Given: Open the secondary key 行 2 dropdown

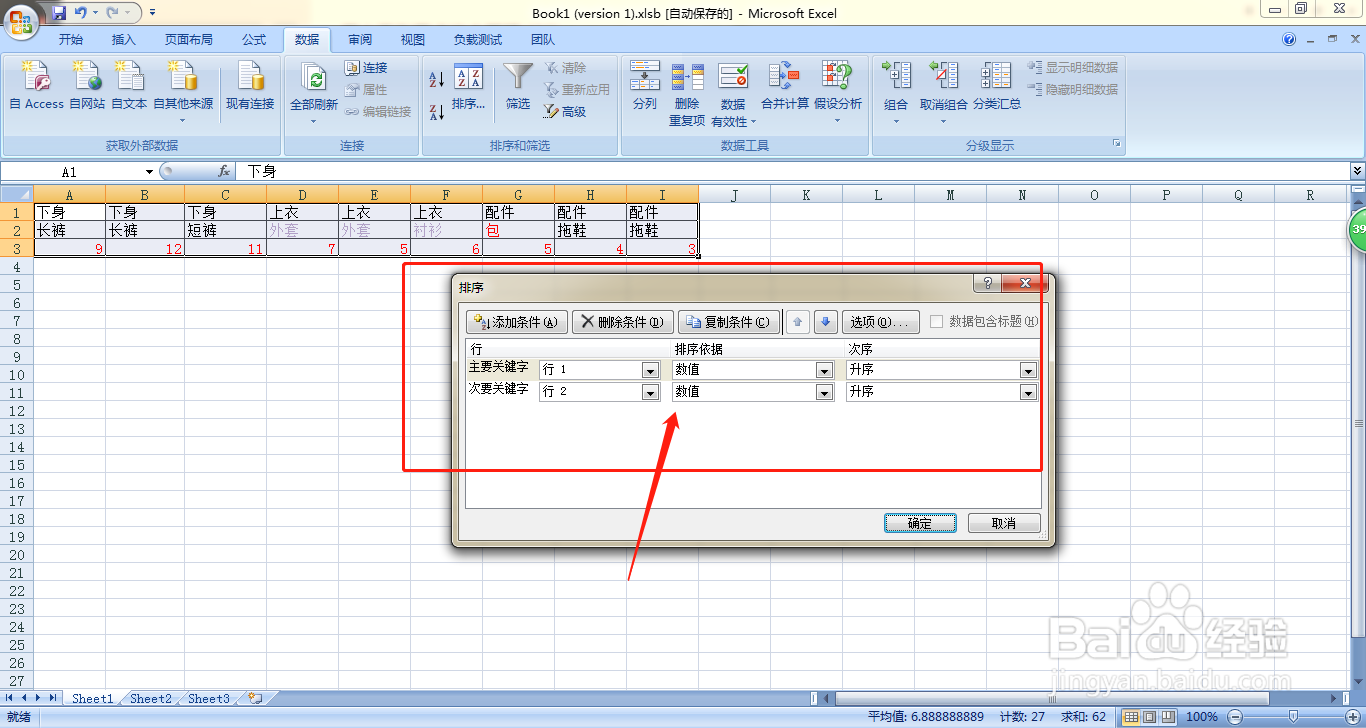Looking at the screenshot, I should tap(650, 392).
